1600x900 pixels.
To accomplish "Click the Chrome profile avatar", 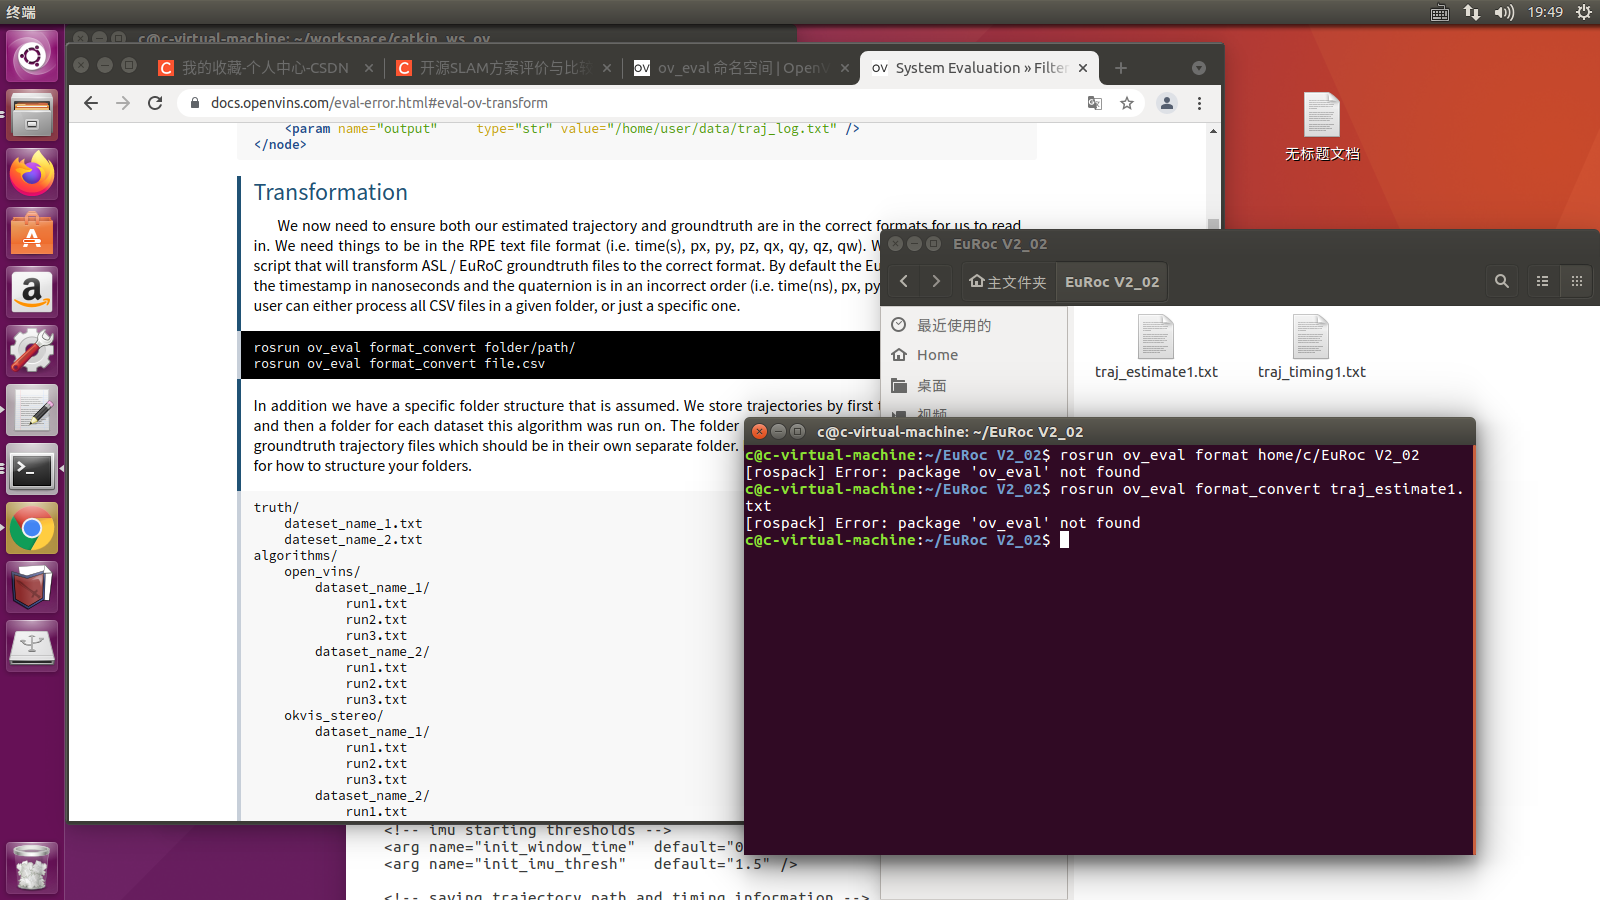I will click(1166, 103).
